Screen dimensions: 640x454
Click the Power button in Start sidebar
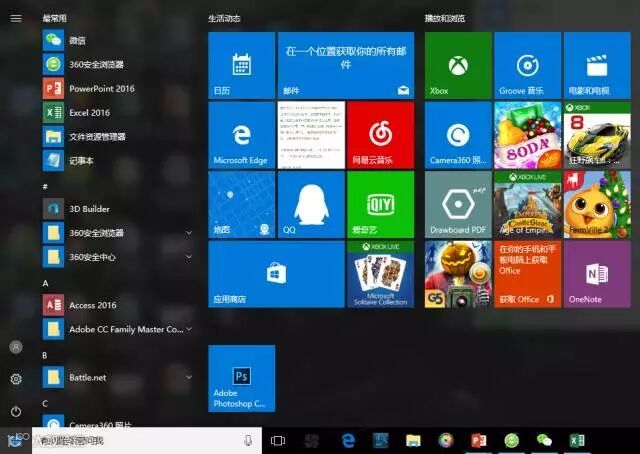point(16,411)
